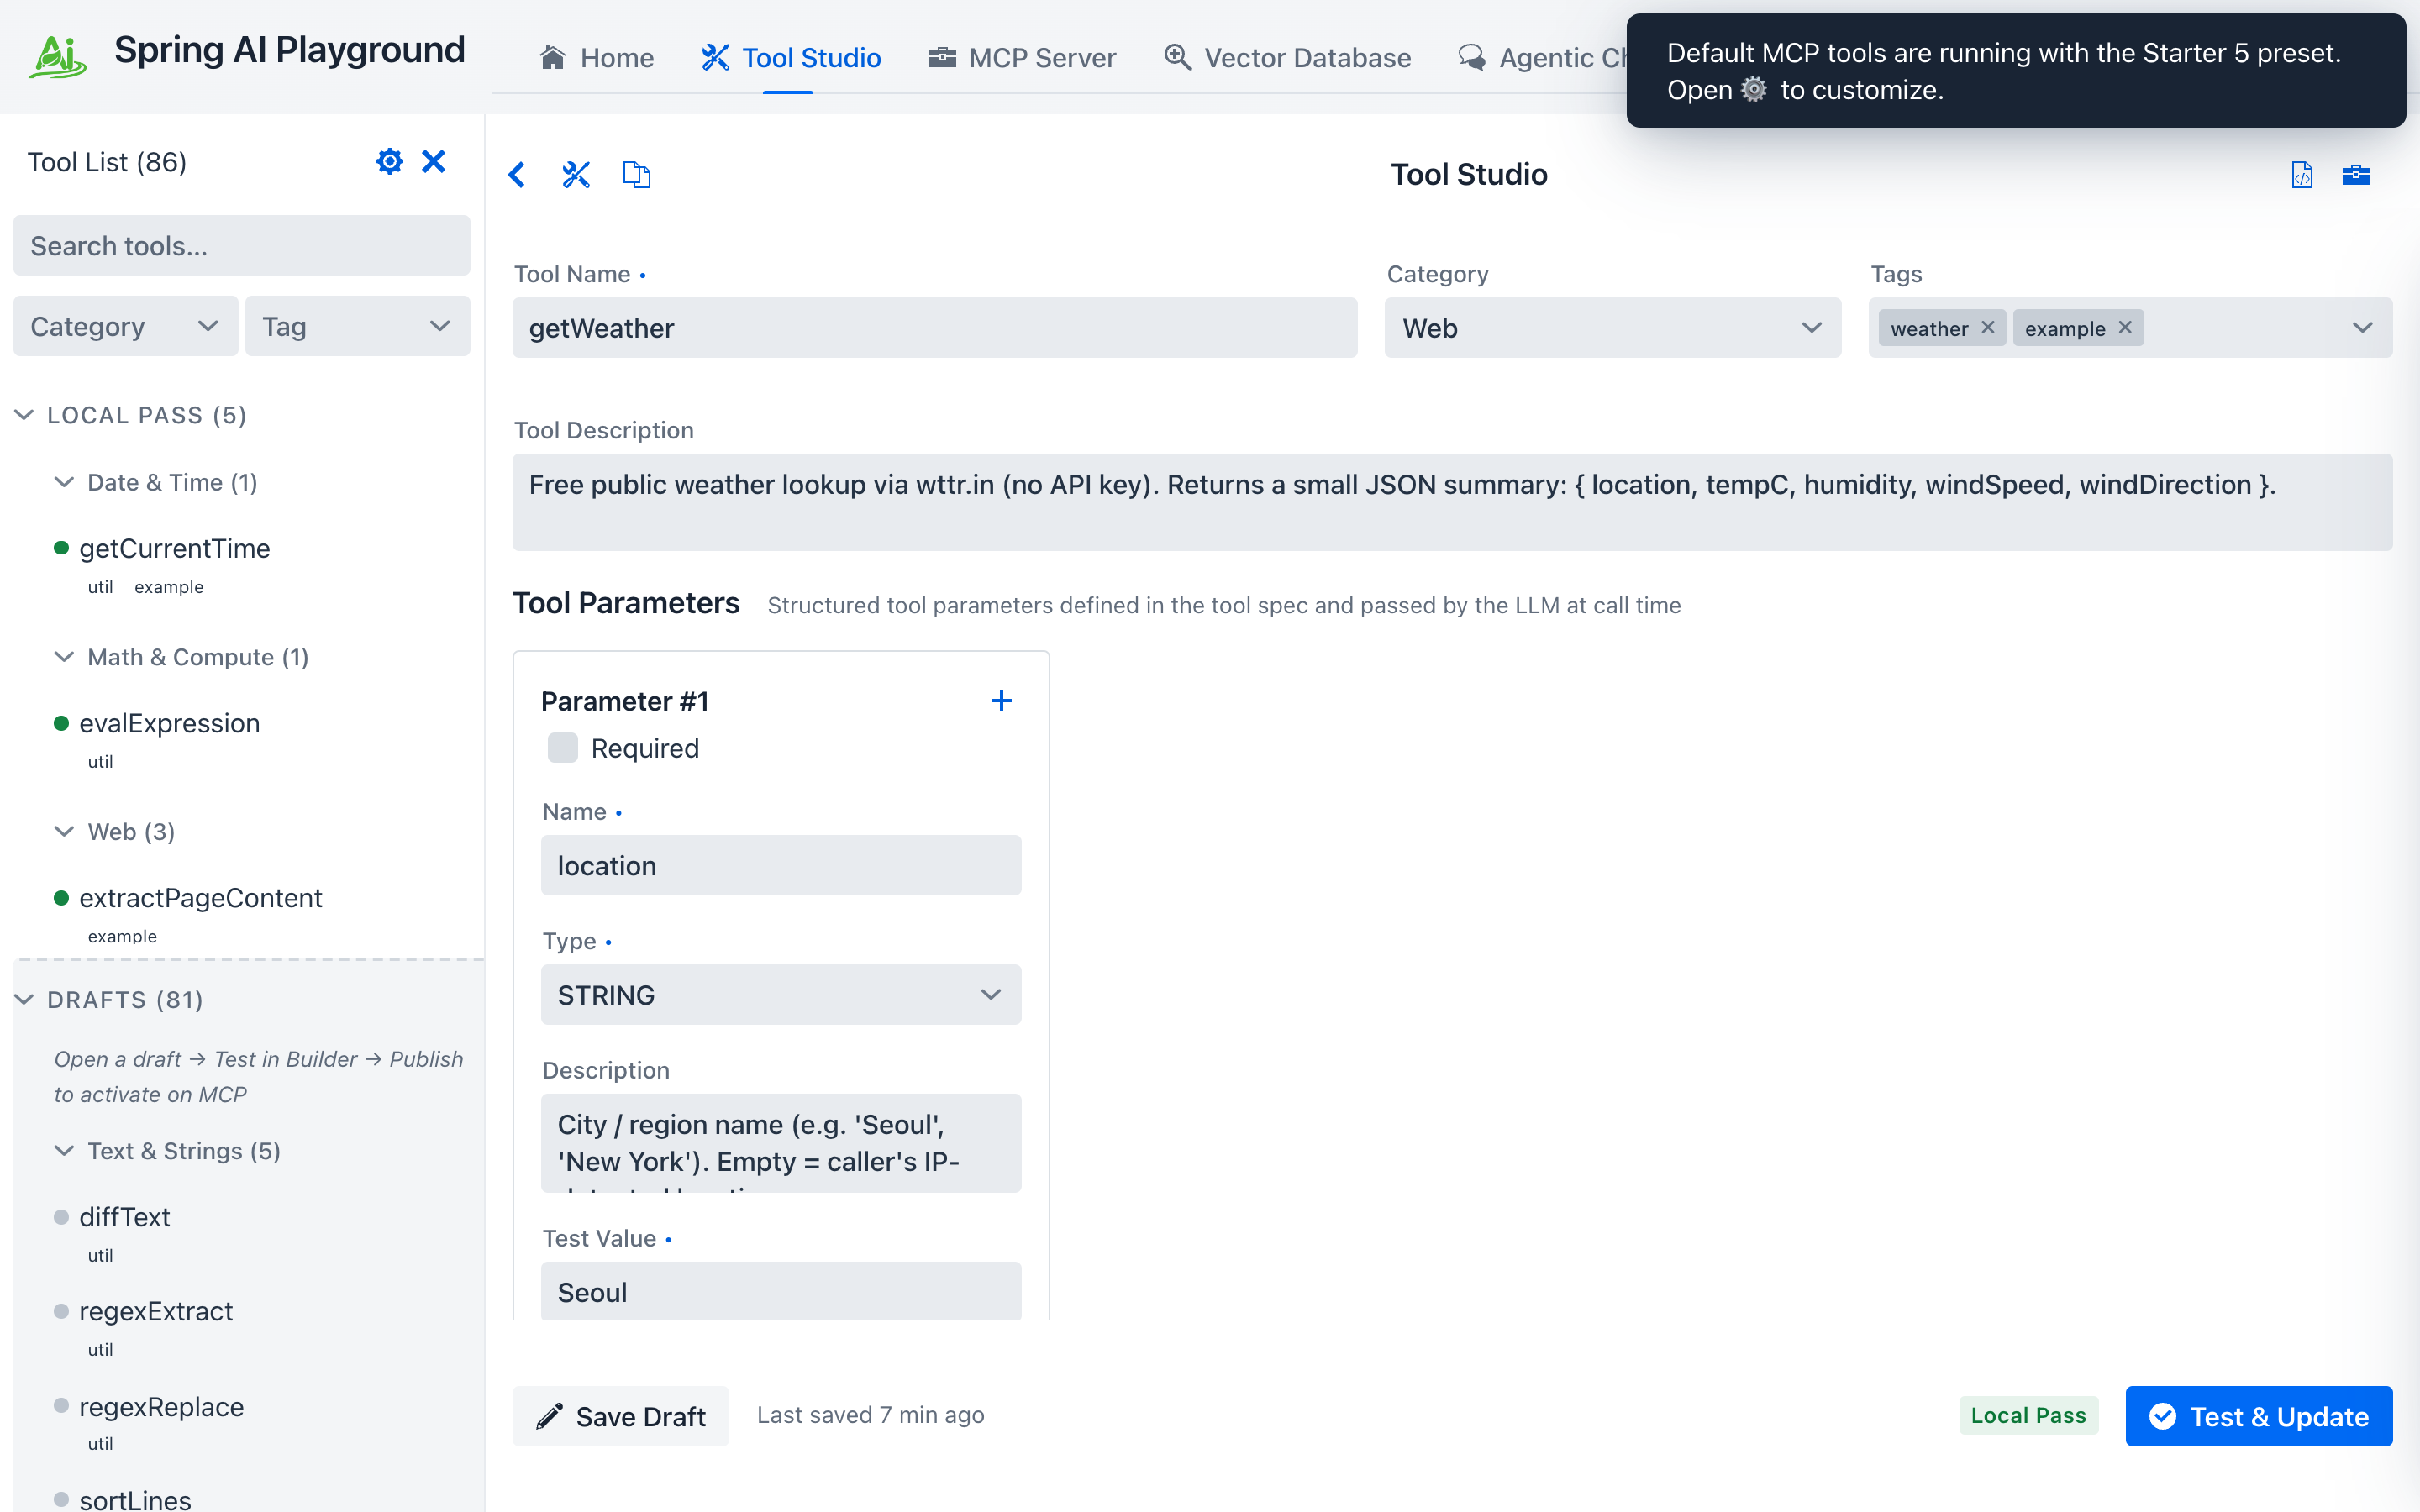Collapse the Date & Time group

pos(64,483)
